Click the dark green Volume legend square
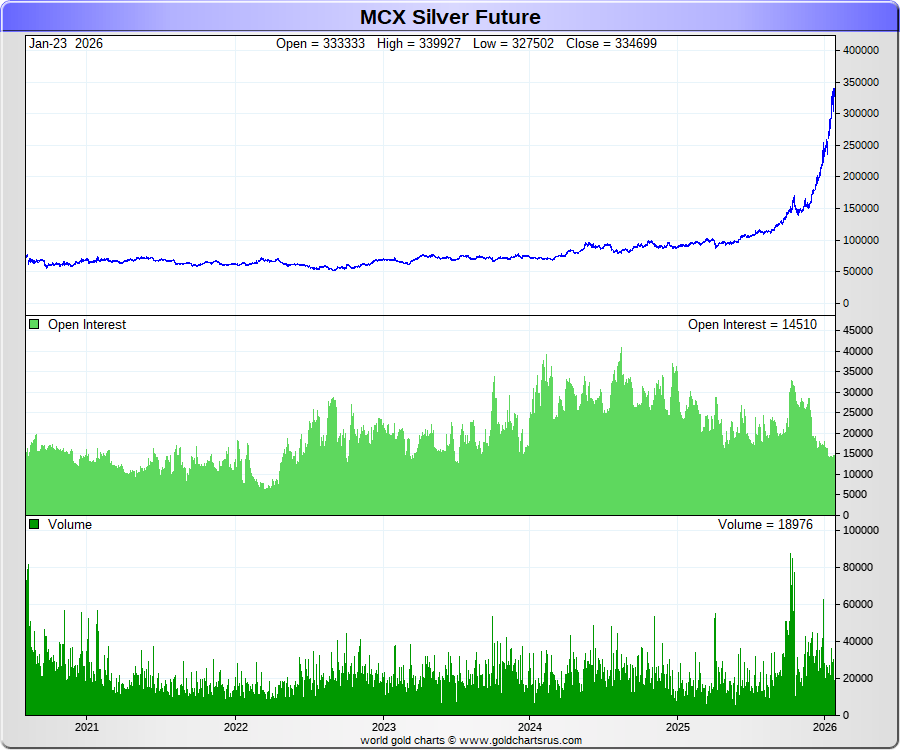This screenshot has width=900, height=750. (34, 524)
